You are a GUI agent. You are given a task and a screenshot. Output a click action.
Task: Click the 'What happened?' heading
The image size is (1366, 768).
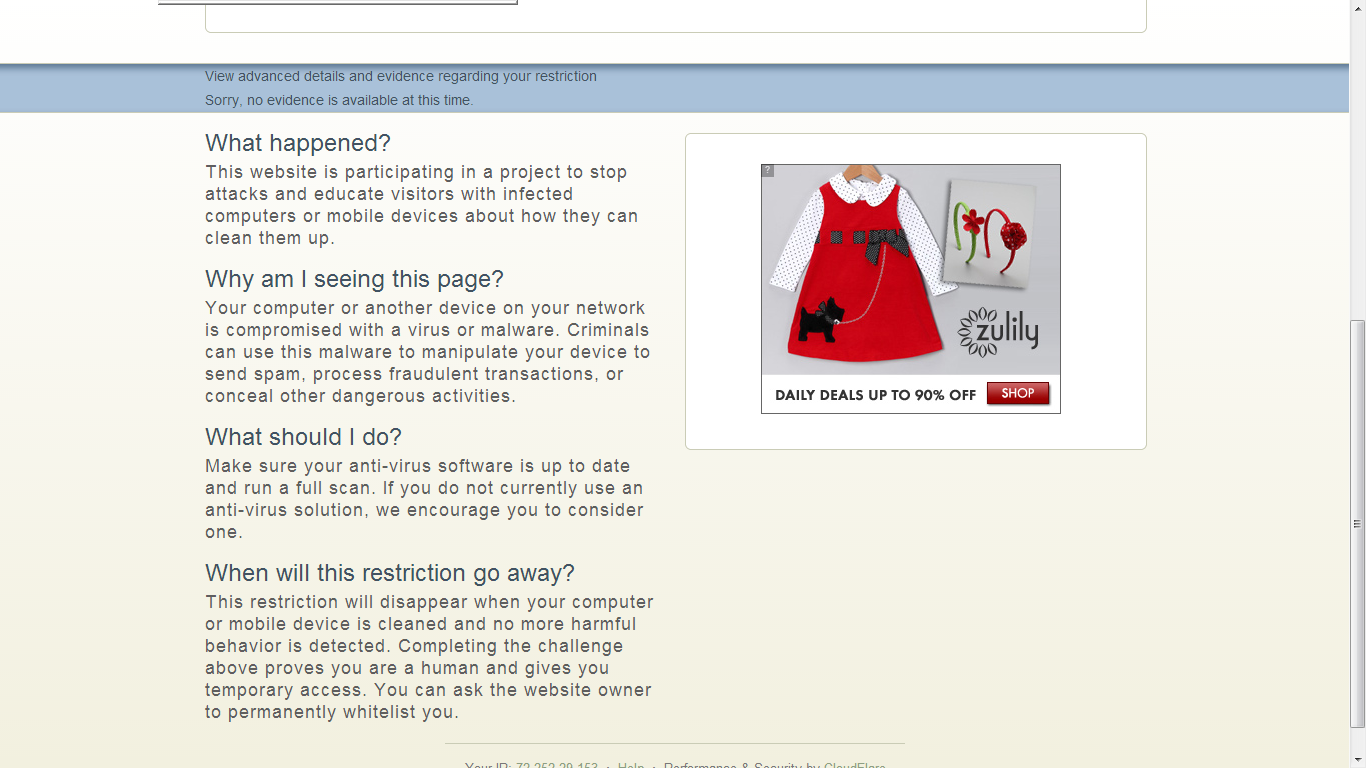[x=298, y=143]
